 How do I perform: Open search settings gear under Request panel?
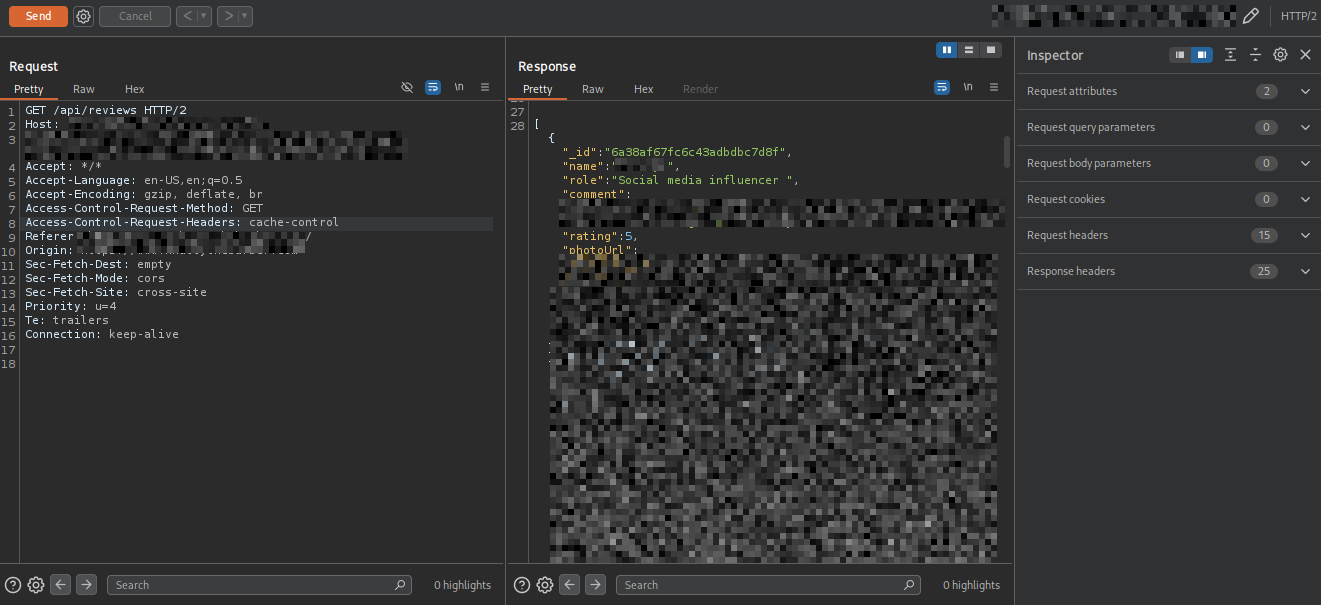36,585
